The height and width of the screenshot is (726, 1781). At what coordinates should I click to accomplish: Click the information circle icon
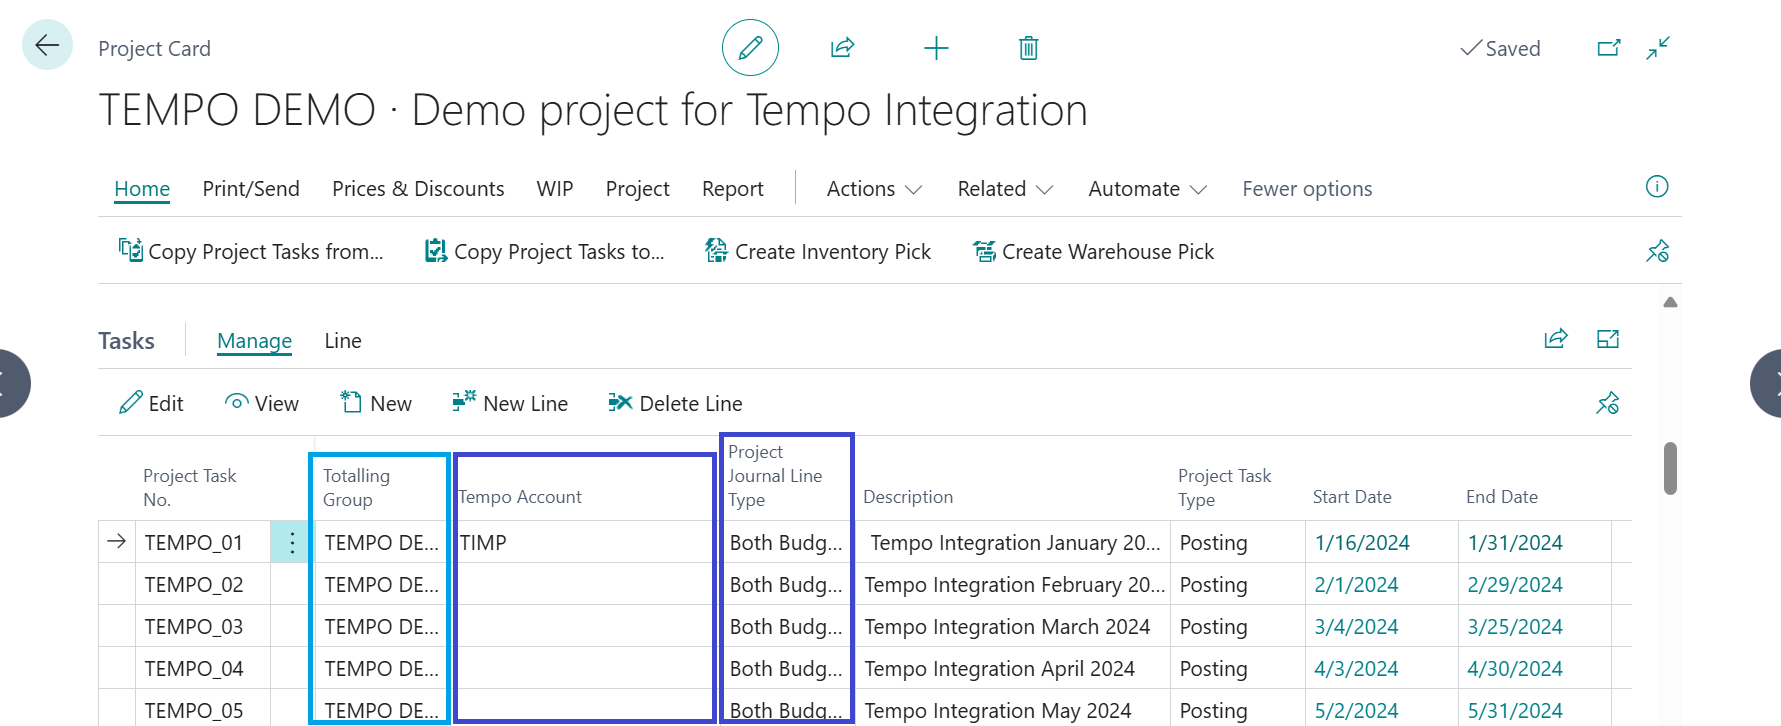[1657, 187]
